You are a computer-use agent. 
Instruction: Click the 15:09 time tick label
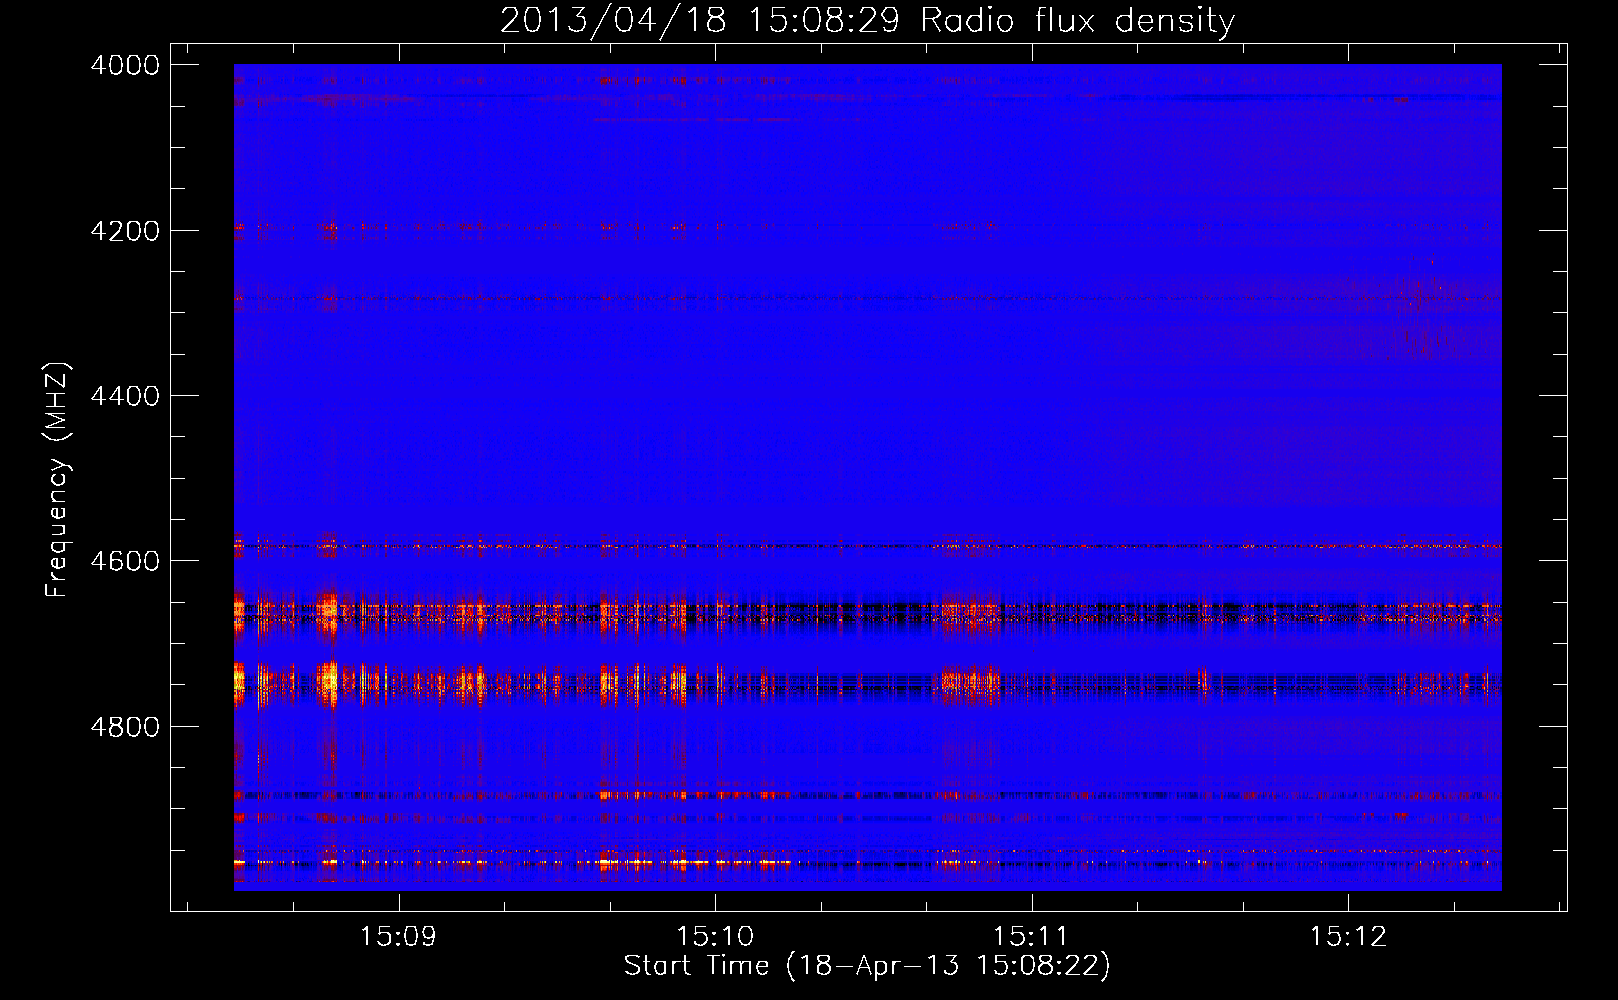[398, 936]
